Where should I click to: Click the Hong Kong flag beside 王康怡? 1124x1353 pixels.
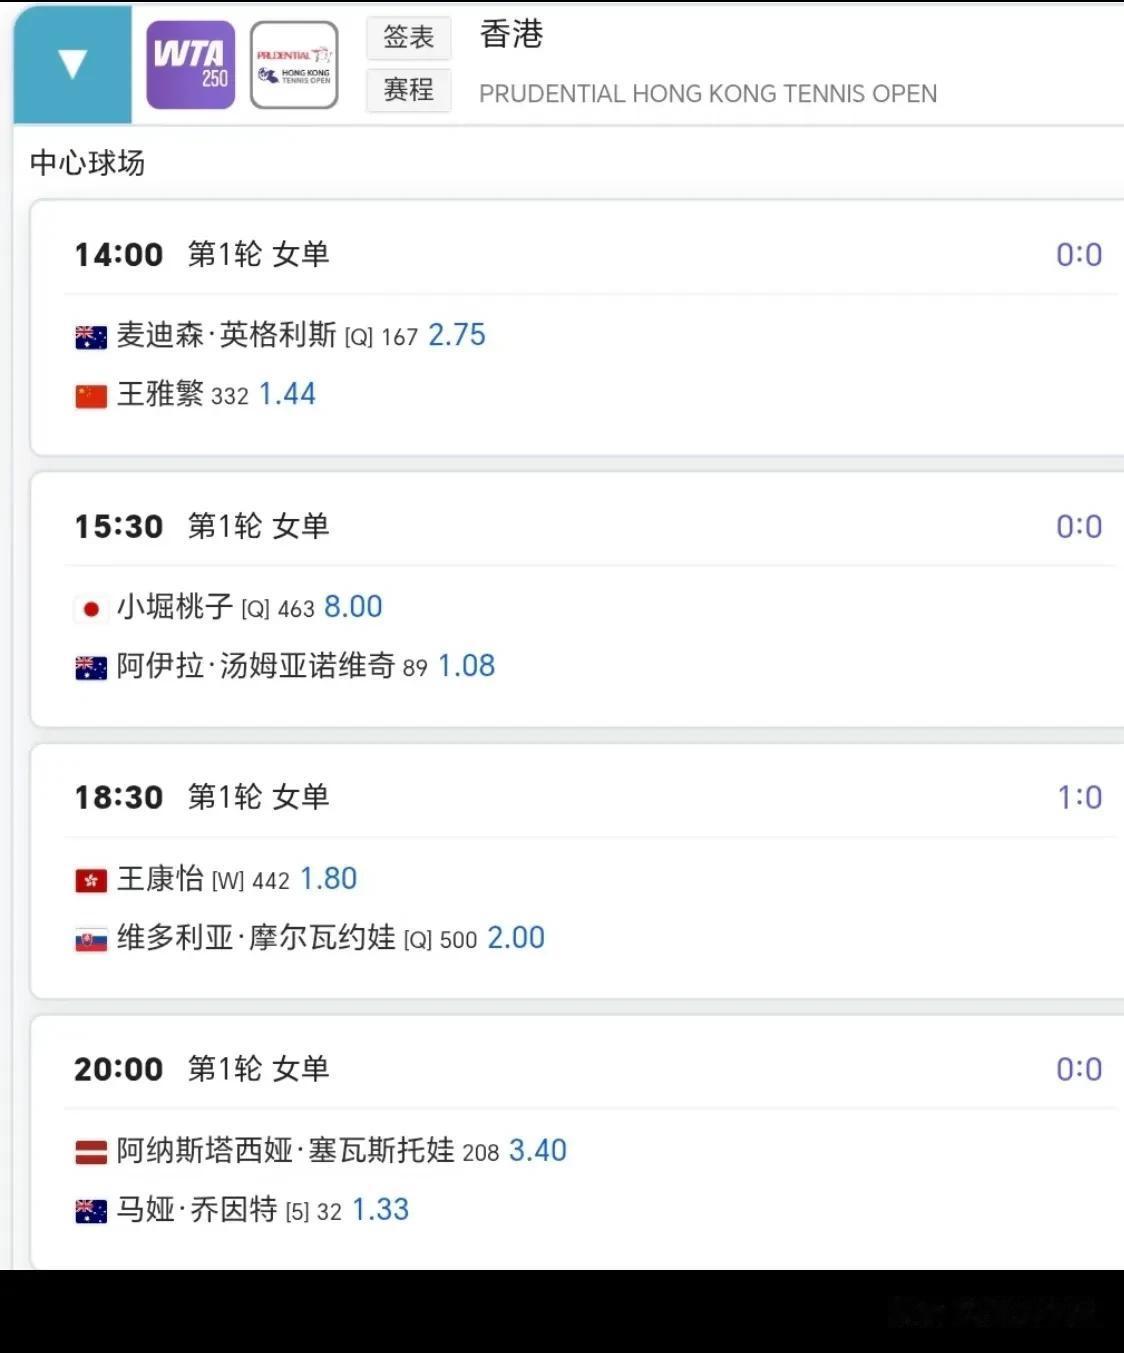pos(91,881)
